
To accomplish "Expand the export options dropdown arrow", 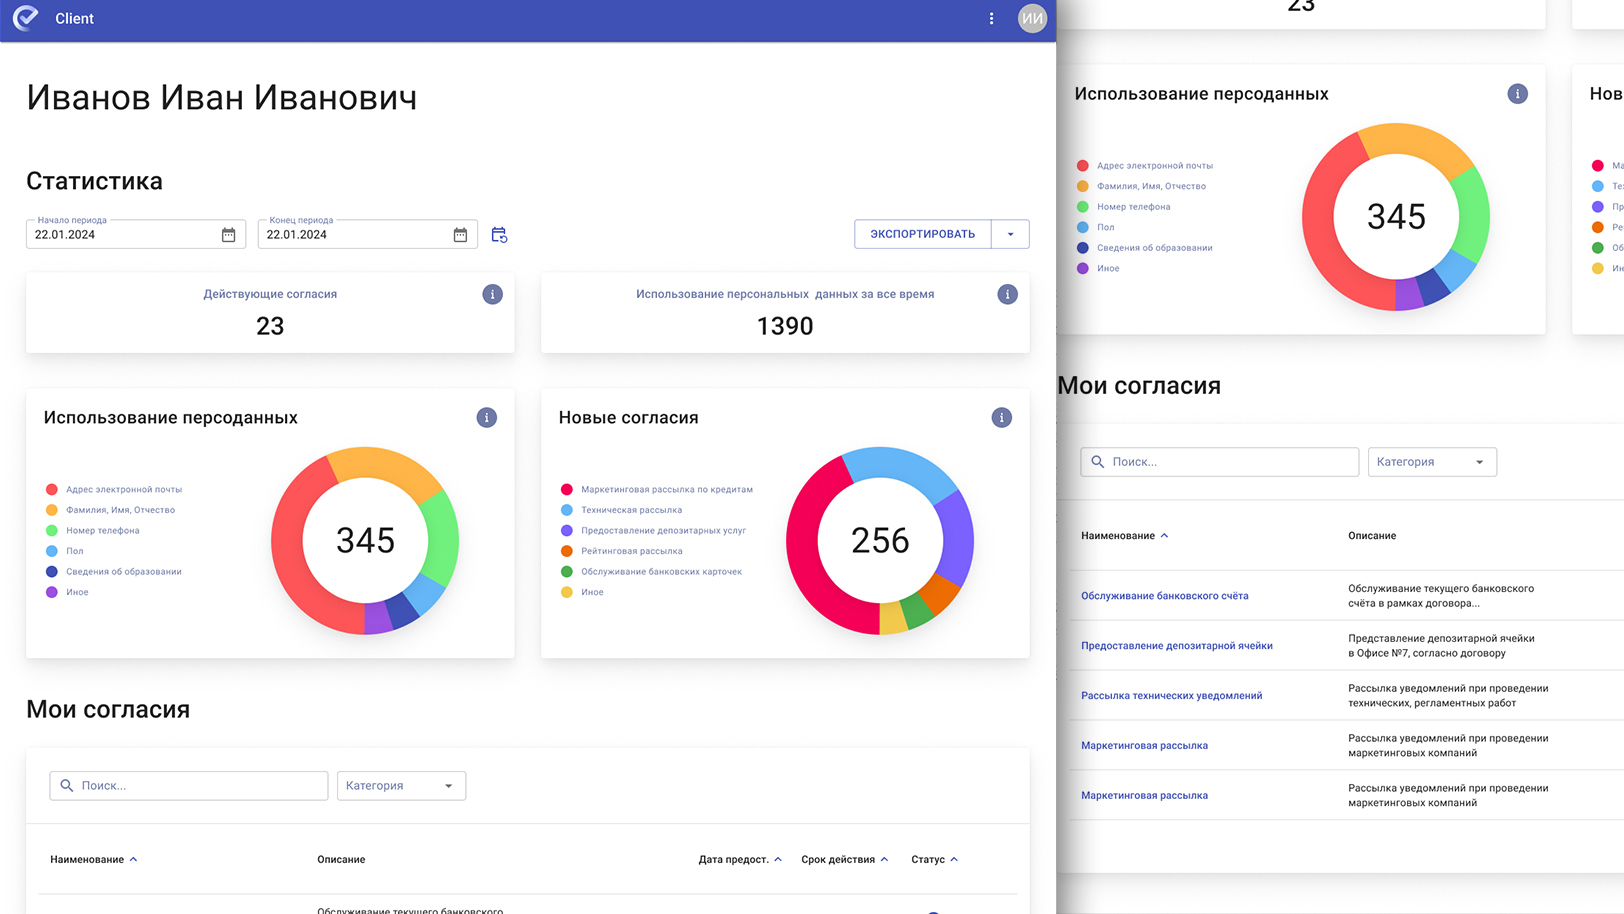I will click(x=1010, y=234).
